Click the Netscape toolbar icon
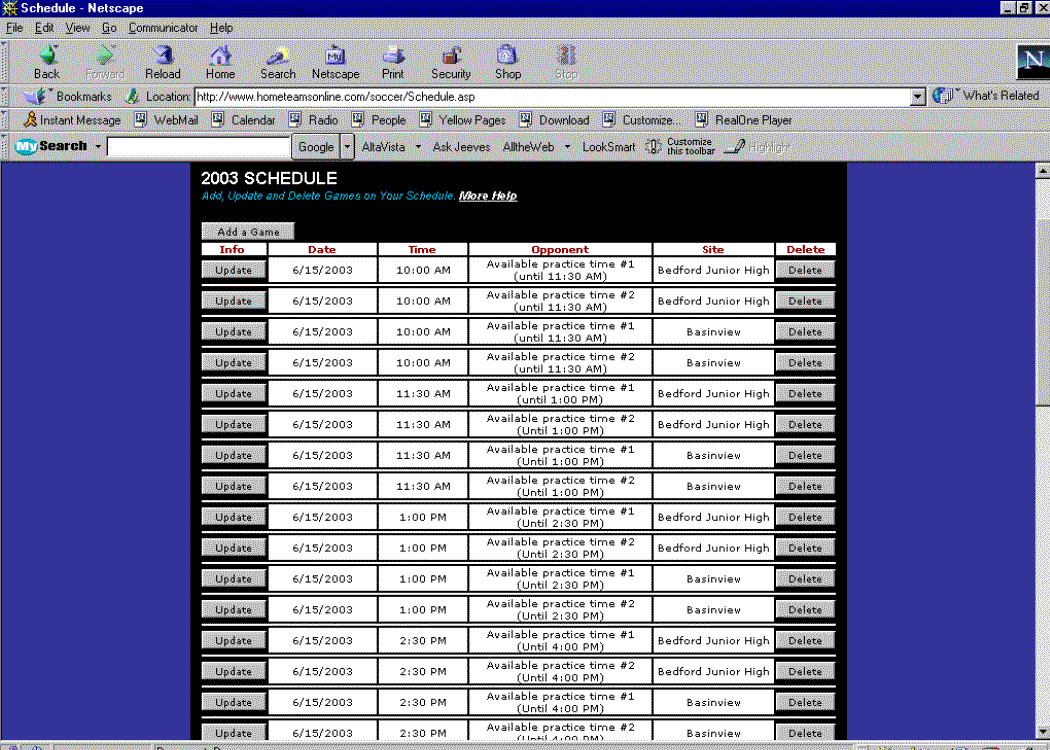This screenshot has height=750, width=1050. point(335,62)
